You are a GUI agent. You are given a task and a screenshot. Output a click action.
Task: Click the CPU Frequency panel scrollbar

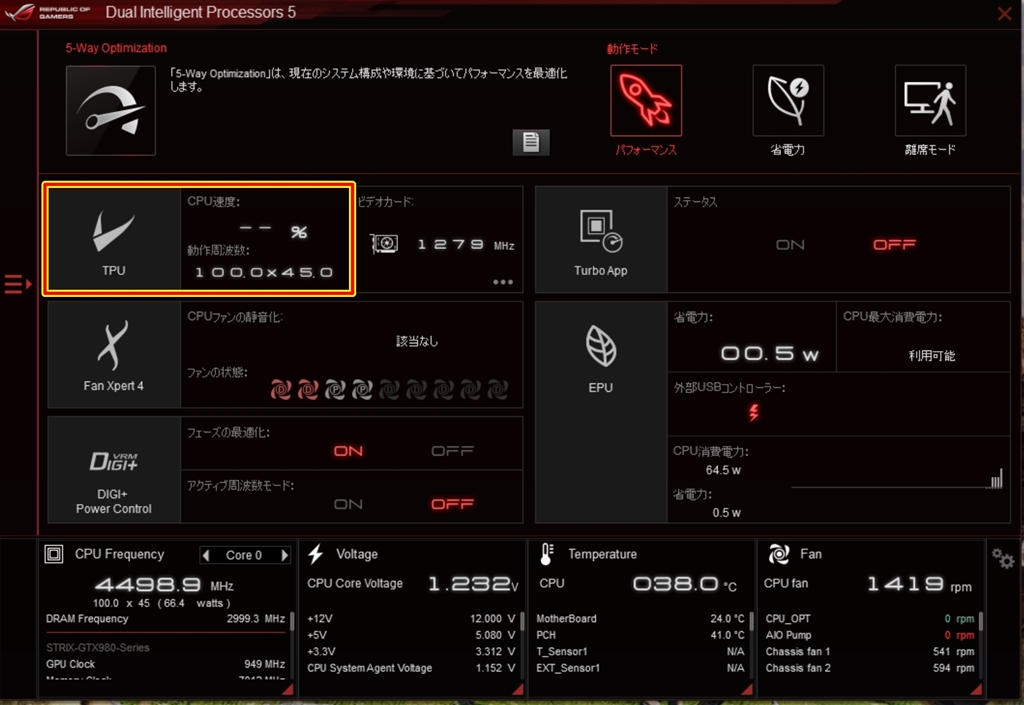(292, 621)
